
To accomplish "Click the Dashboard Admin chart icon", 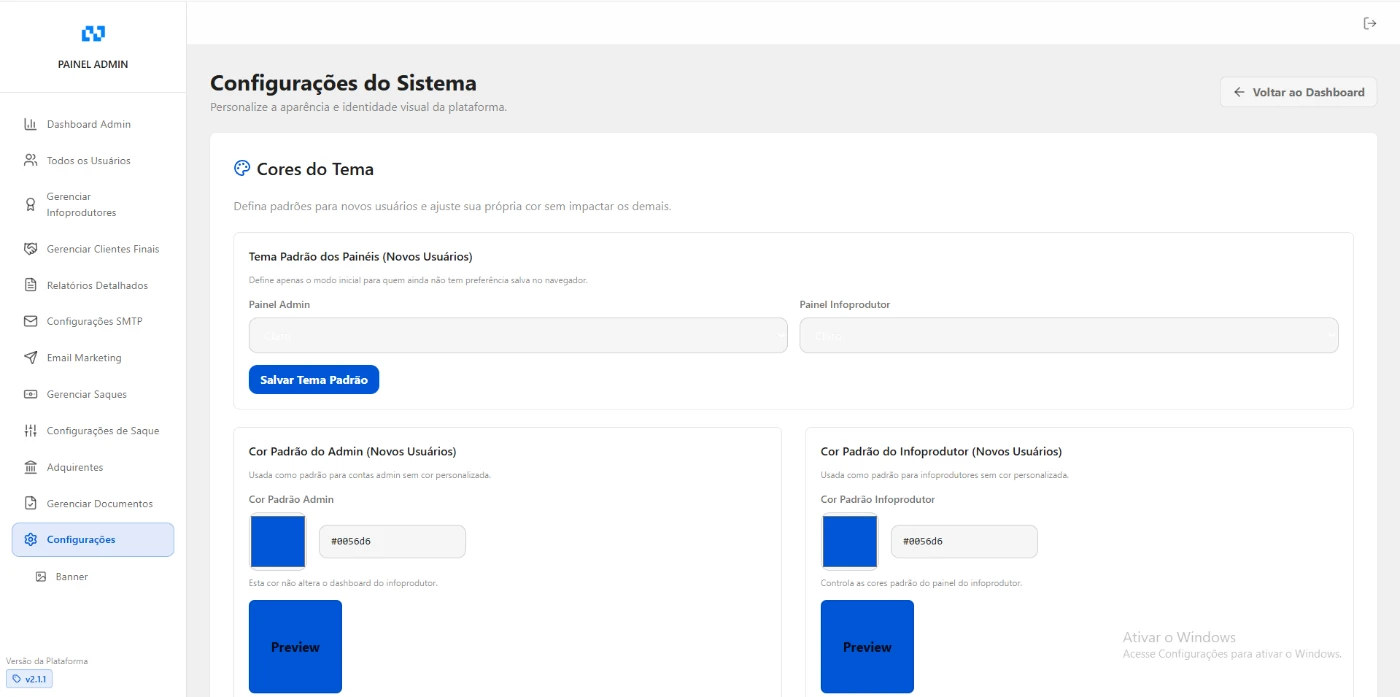I will click(30, 125).
